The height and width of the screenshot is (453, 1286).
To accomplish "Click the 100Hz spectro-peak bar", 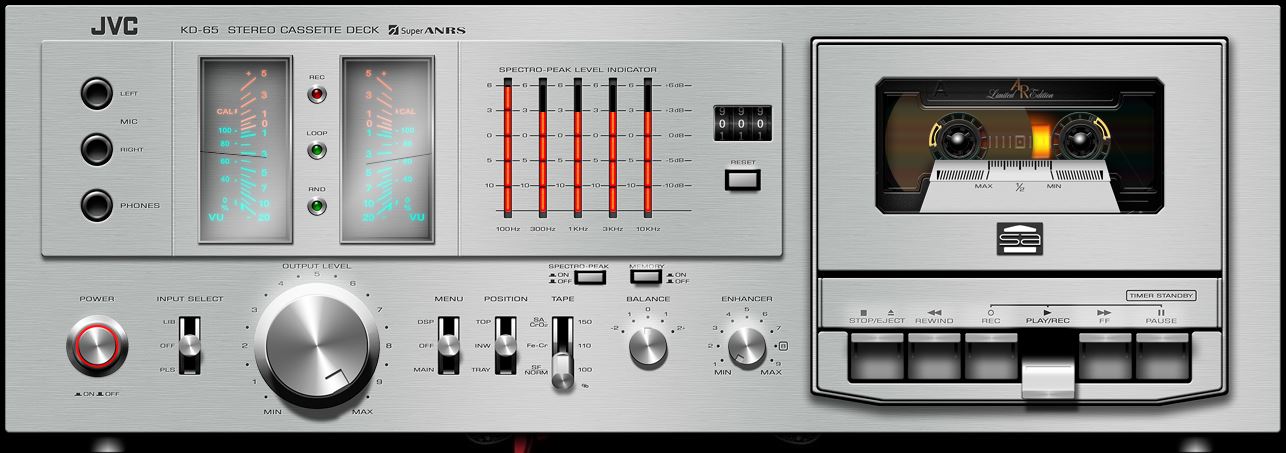I will tap(507, 149).
